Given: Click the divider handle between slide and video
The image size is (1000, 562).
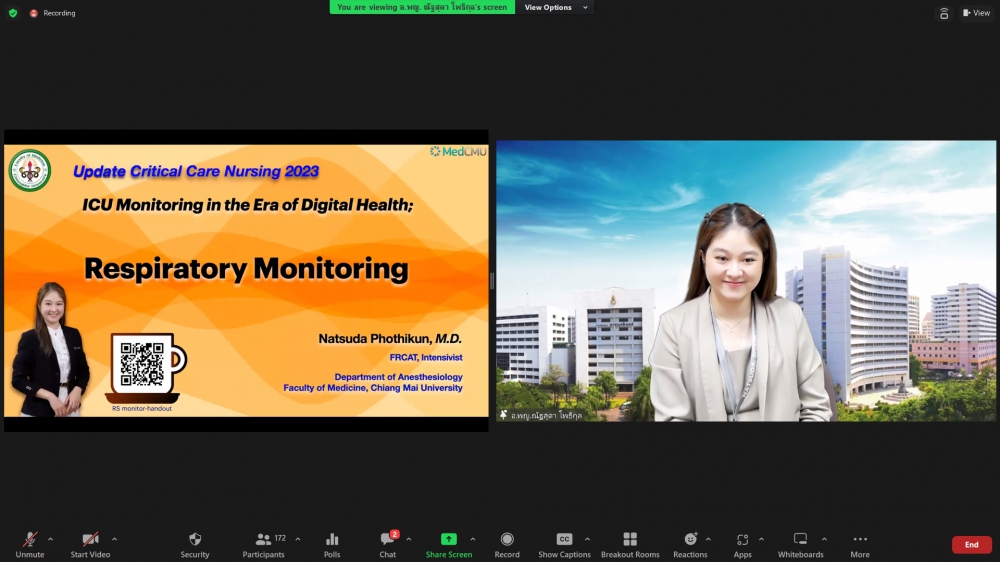Looking at the screenshot, I should point(492,281).
